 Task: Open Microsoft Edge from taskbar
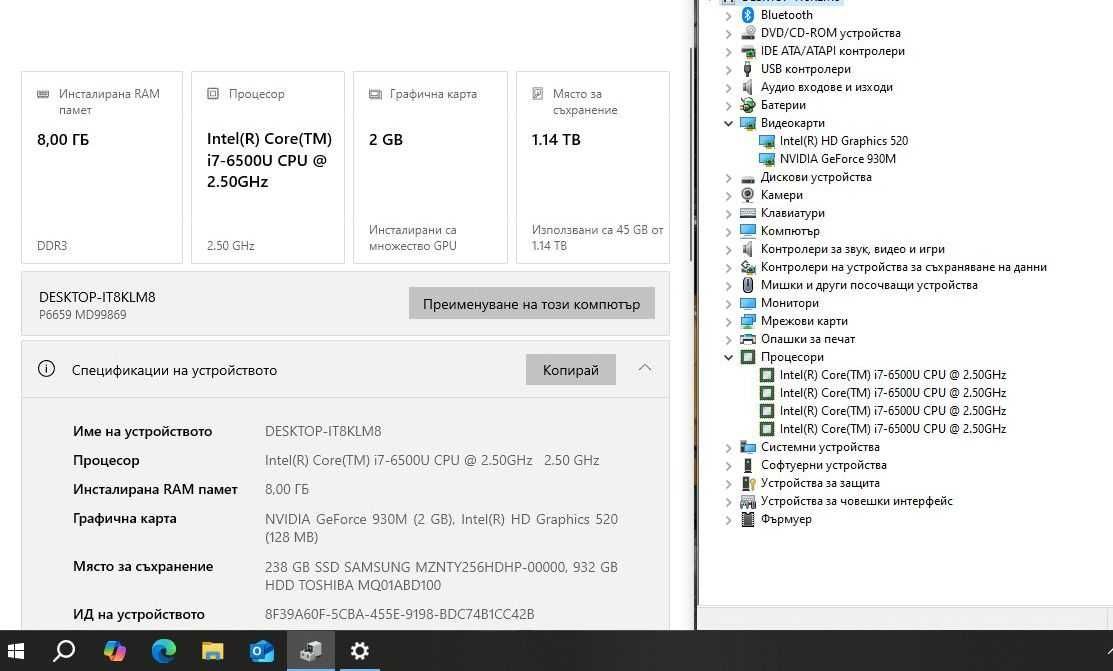pos(163,650)
